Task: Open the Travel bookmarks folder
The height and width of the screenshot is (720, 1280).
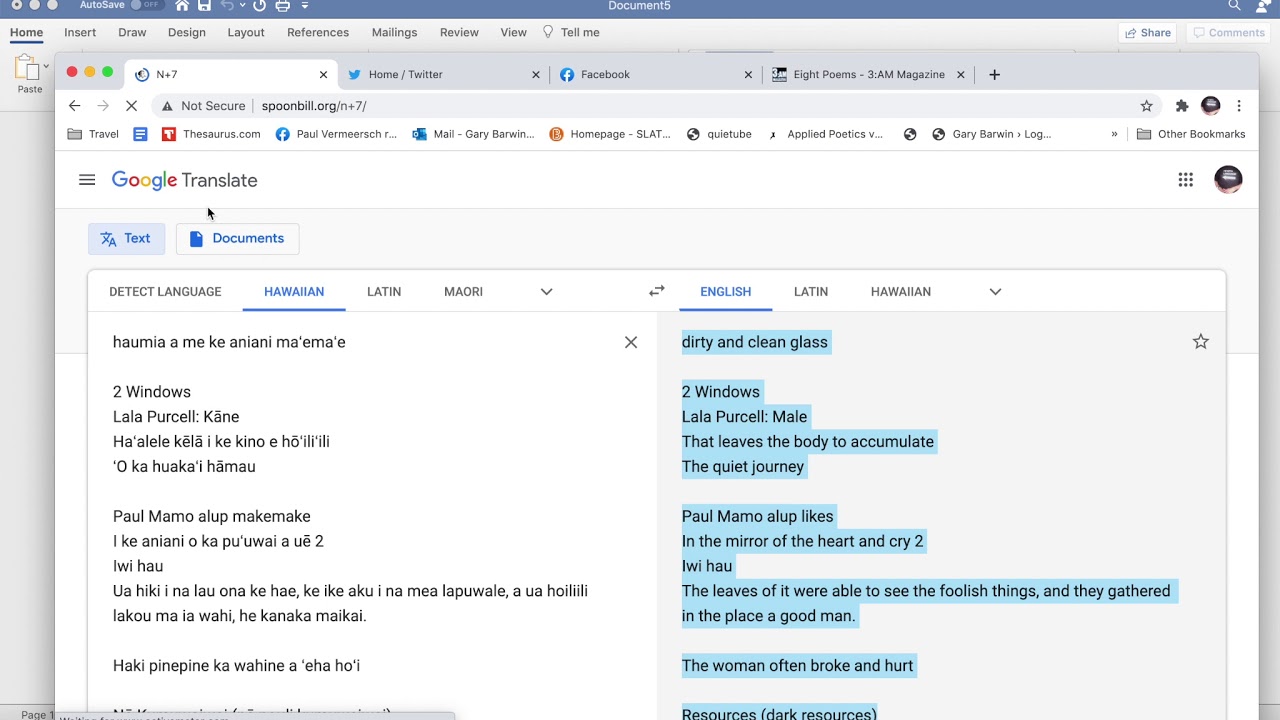Action: click(x=93, y=134)
